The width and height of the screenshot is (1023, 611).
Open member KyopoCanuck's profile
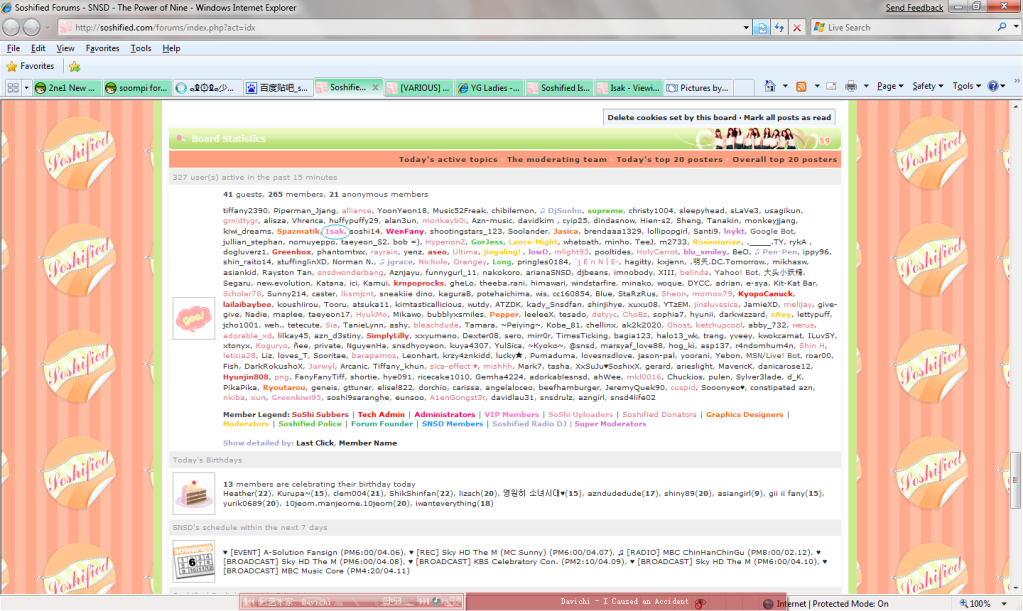pos(765,294)
